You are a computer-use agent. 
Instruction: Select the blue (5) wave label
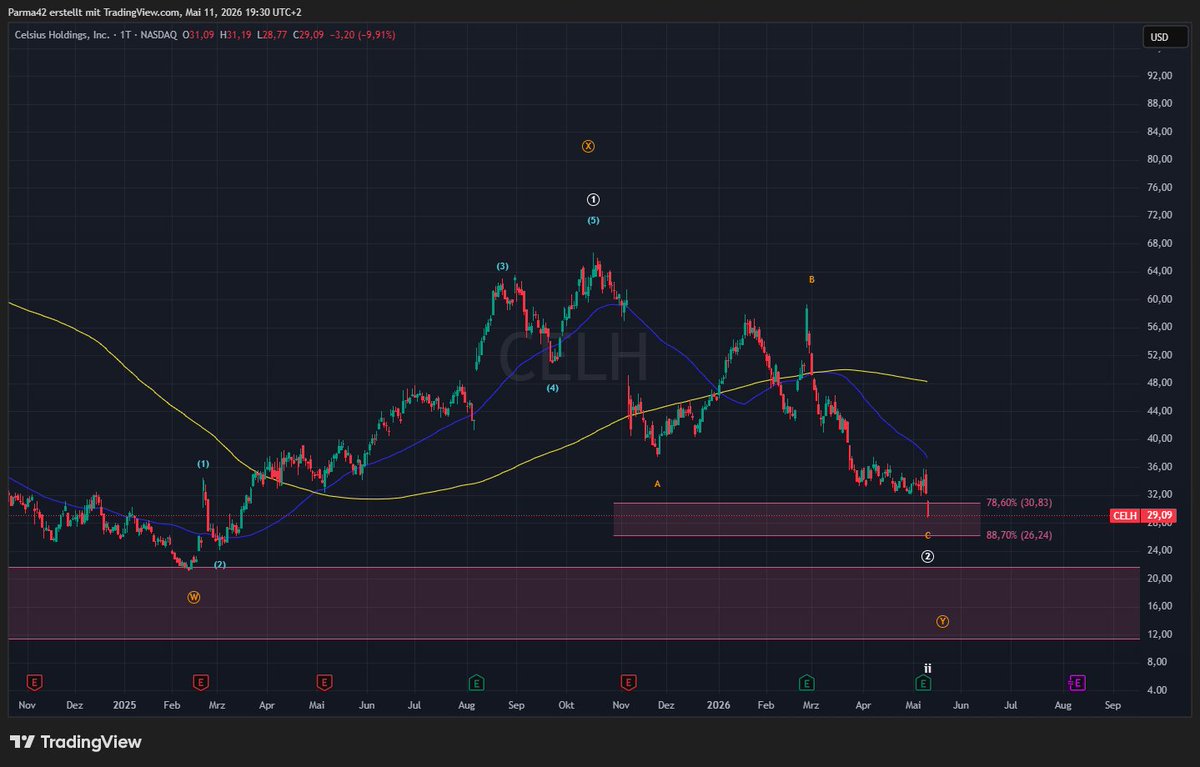click(x=593, y=220)
